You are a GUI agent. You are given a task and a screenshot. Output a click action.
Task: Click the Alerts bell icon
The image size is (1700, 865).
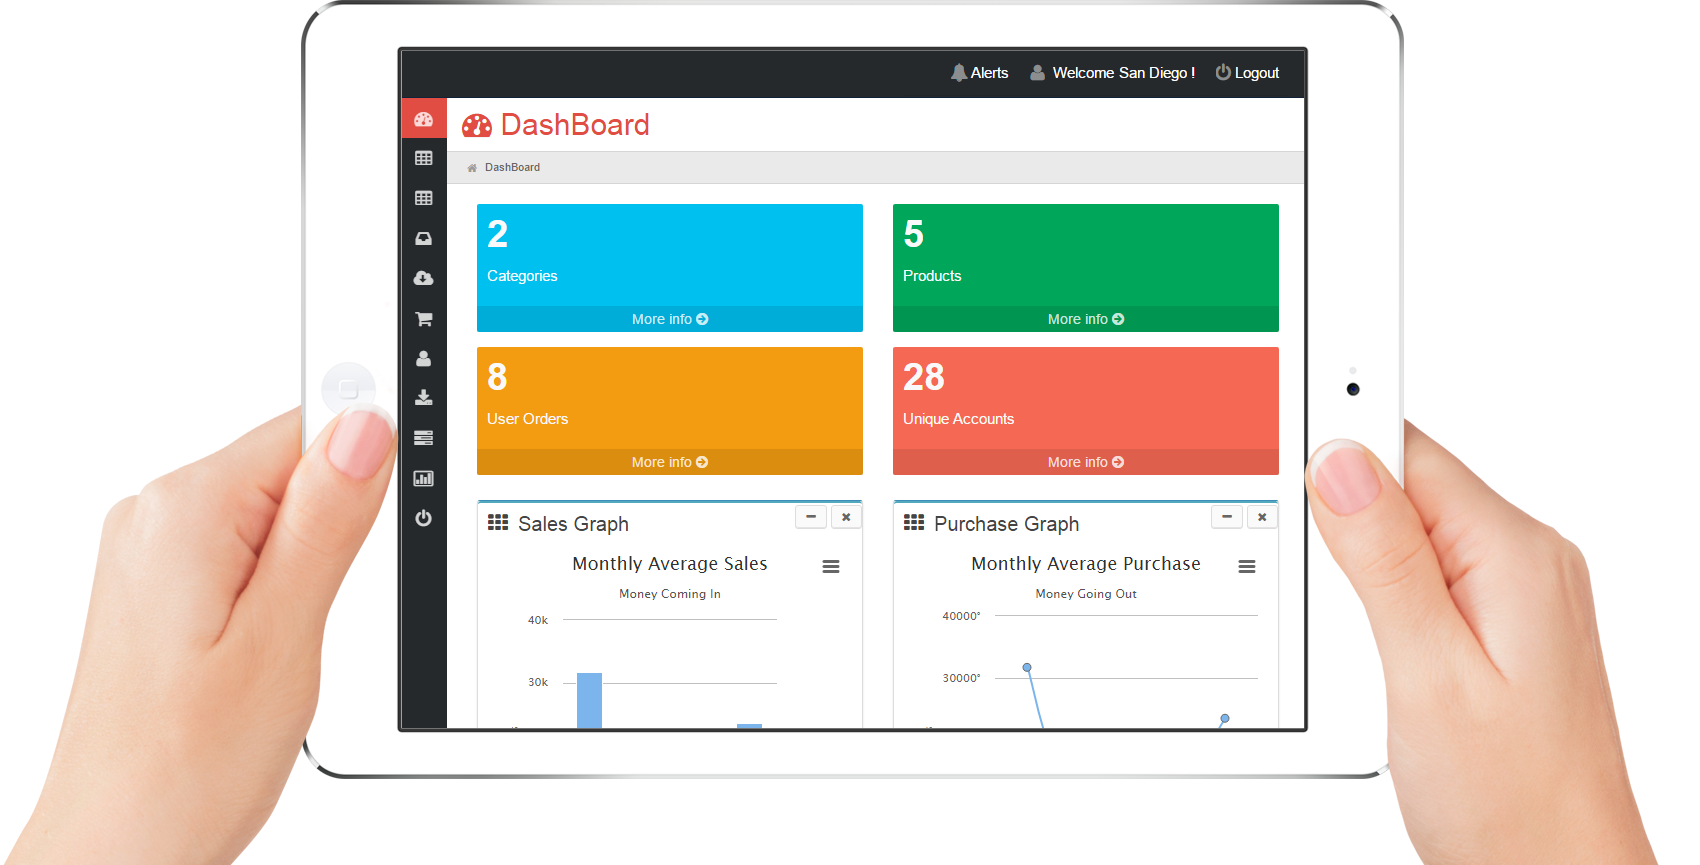point(959,72)
